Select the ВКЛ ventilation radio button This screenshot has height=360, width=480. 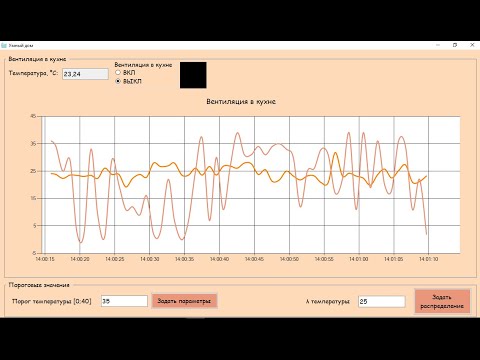tap(118, 72)
